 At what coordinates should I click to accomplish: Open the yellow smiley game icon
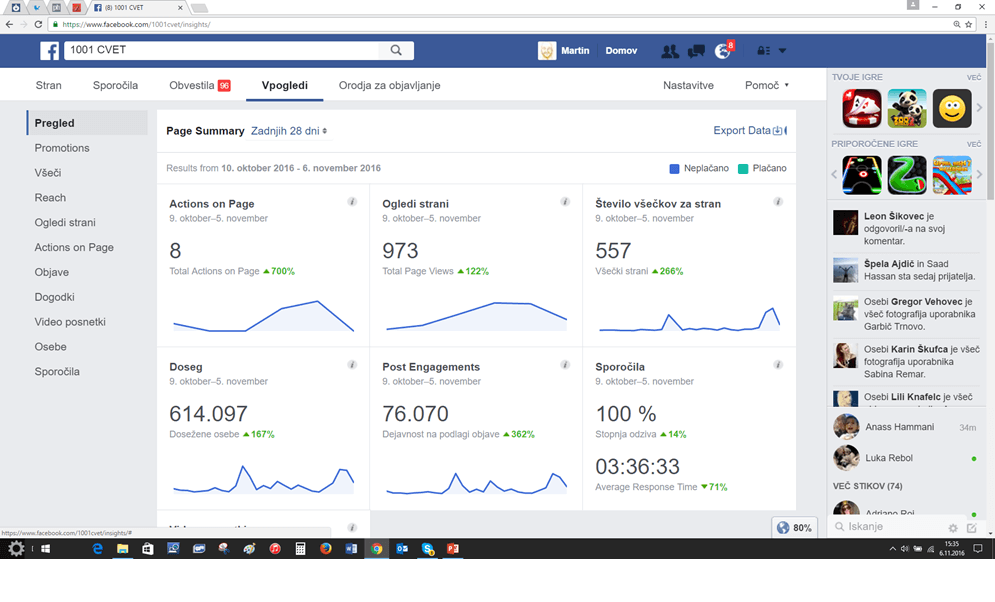(952, 108)
